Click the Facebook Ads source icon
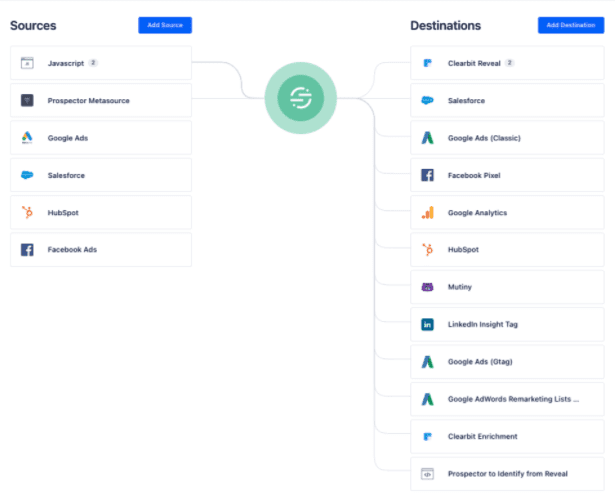615x500 pixels. point(27,249)
